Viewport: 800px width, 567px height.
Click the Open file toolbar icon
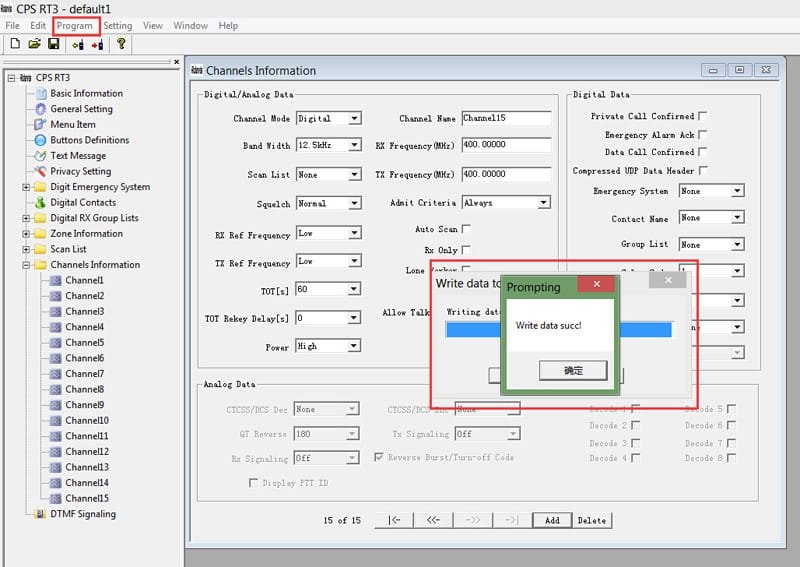(34, 44)
